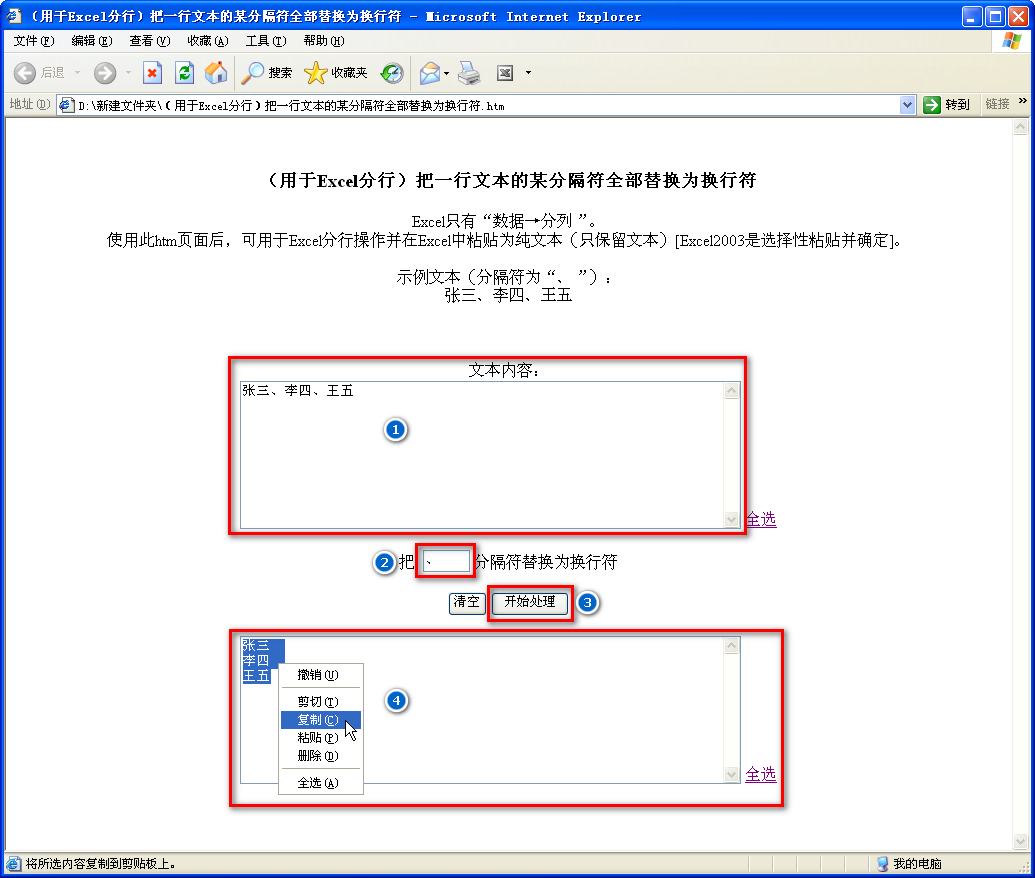Choose 删除(D) in the context menu
Image resolution: width=1035 pixels, height=878 pixels.
tap(321, 756)
